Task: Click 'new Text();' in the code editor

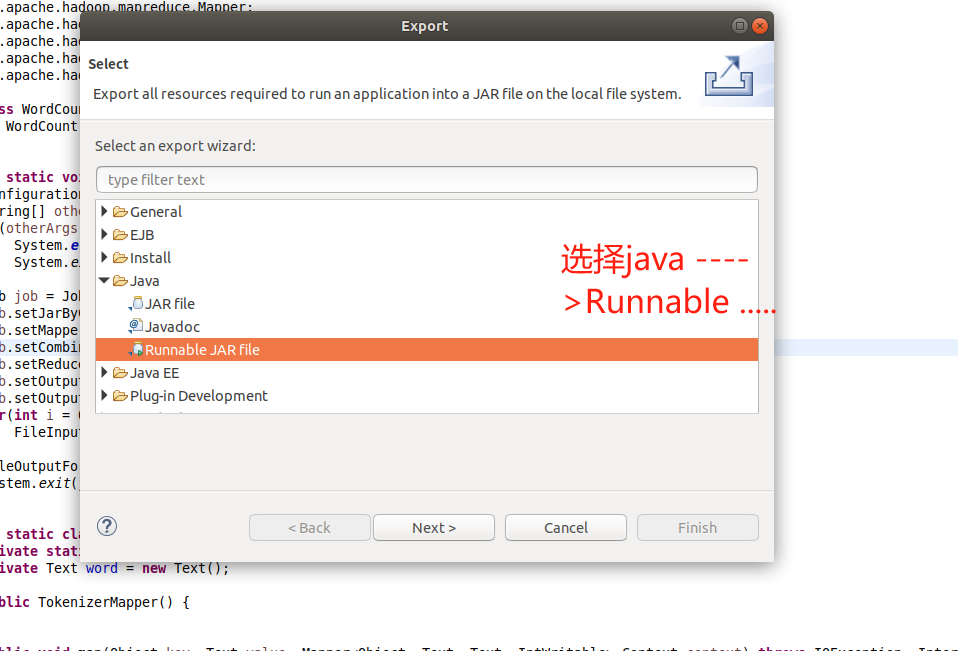Action: click(186, 569)
